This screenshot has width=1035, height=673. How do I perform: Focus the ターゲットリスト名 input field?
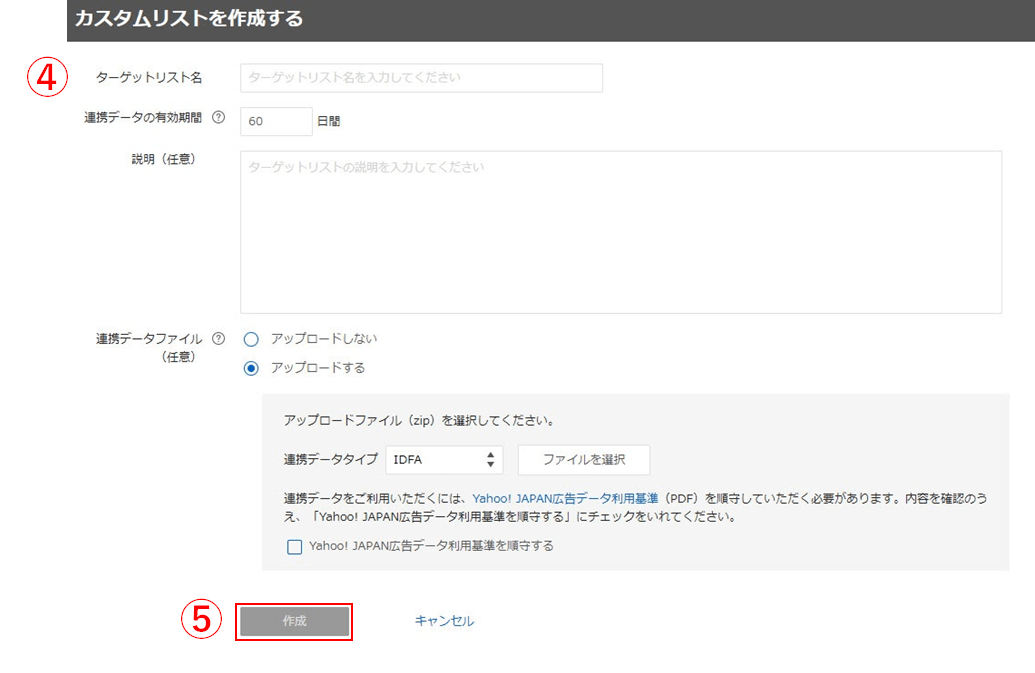[421, 78]
